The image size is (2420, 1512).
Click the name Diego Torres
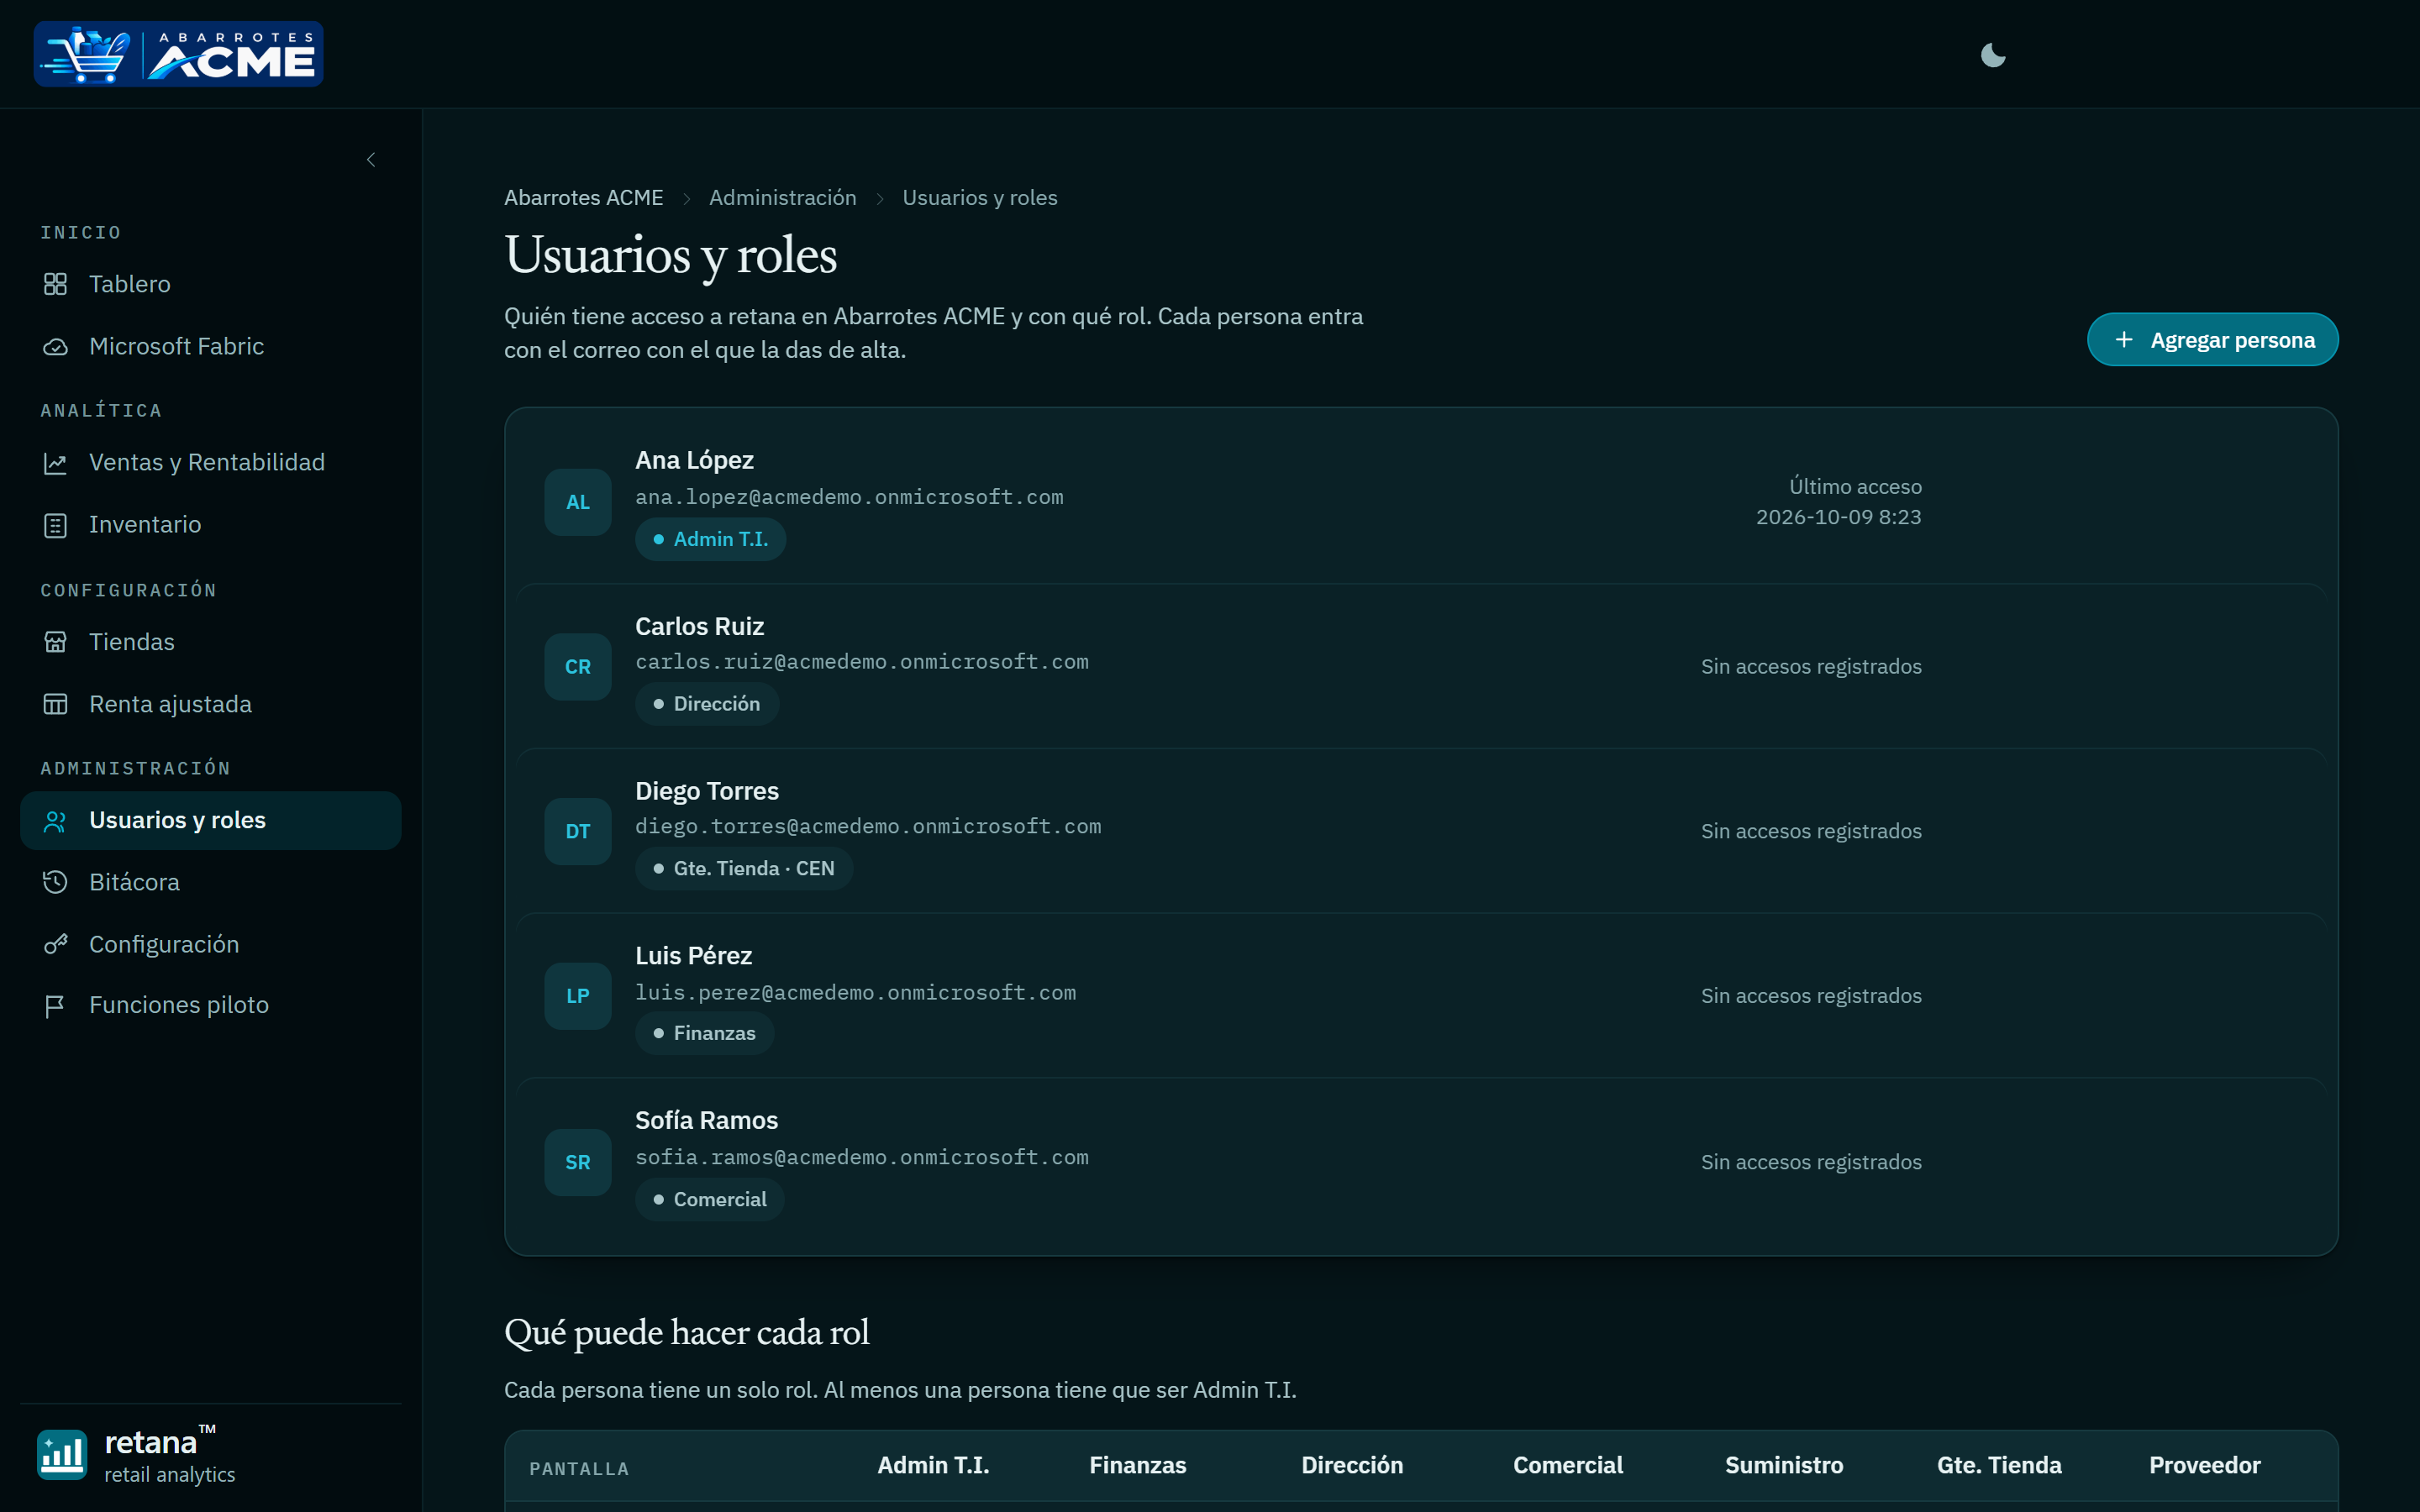tap(707, 791)
